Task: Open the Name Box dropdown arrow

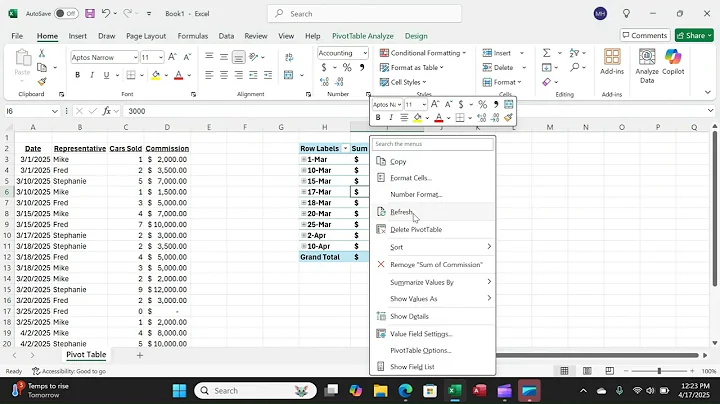Action: [x=55, y=111]
